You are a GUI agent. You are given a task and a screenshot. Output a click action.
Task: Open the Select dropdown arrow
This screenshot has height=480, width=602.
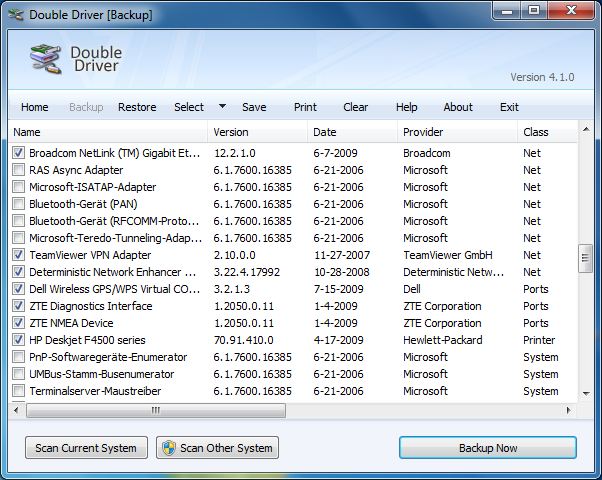tap(222, 106)
